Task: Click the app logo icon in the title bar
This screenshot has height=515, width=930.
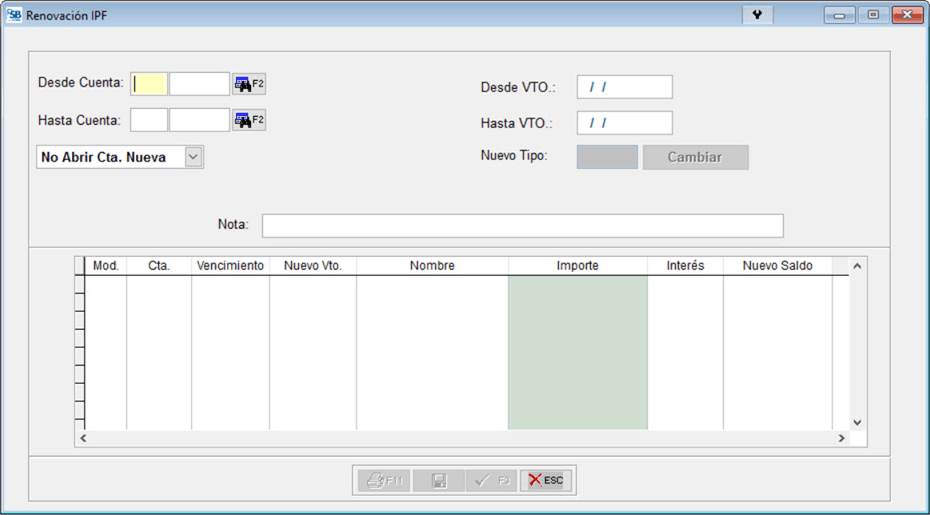Action: 14,15
